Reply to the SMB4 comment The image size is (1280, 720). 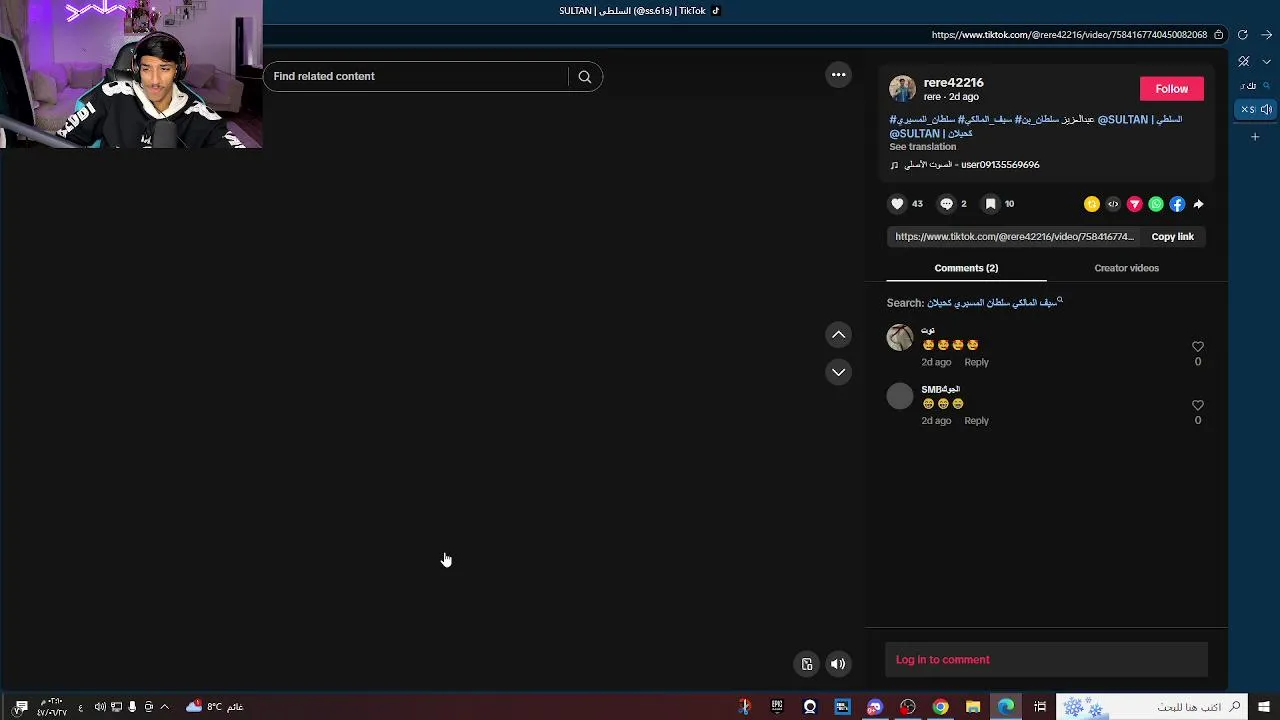tap(976, 421)
